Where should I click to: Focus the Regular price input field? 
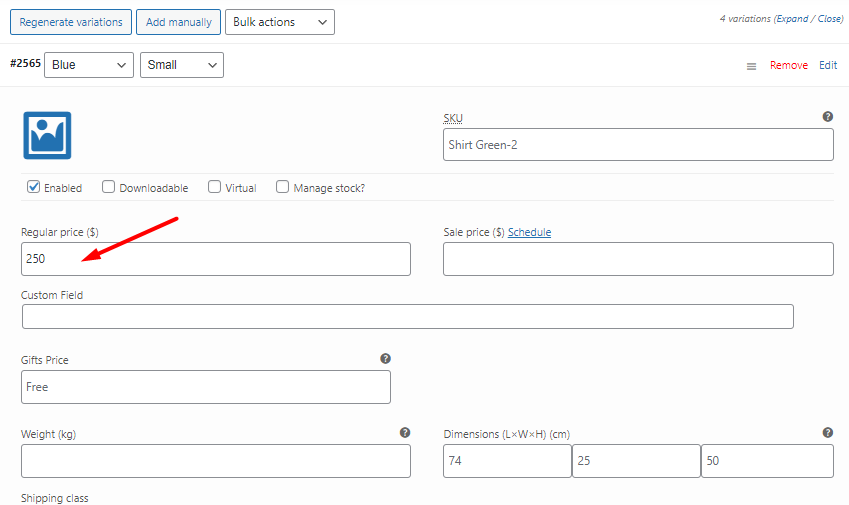pyautogui.click(x=216, y=259)
